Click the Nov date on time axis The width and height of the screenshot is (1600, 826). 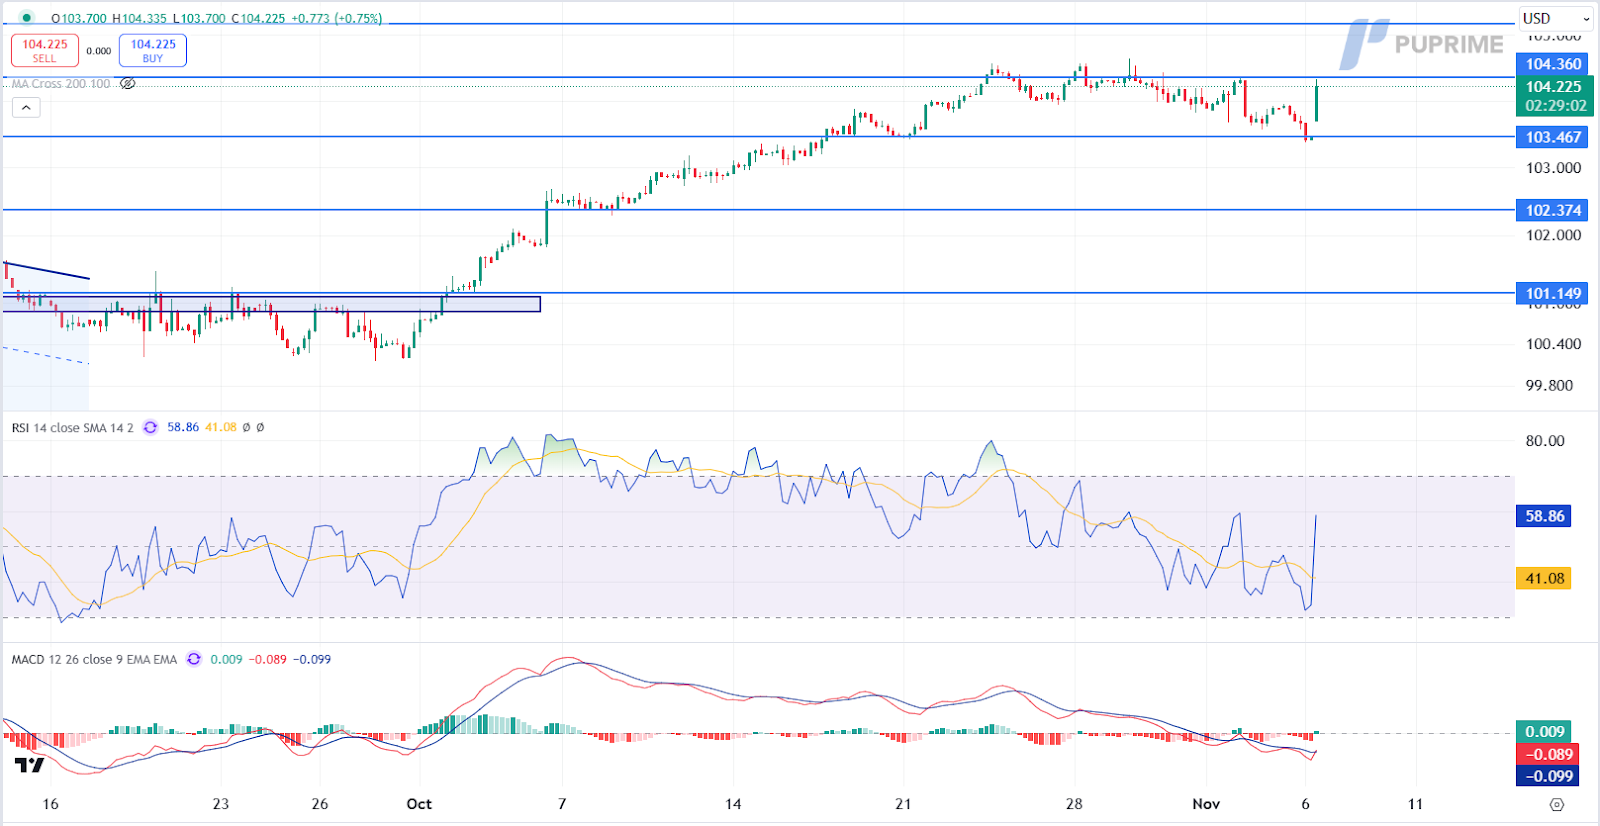1206,804
